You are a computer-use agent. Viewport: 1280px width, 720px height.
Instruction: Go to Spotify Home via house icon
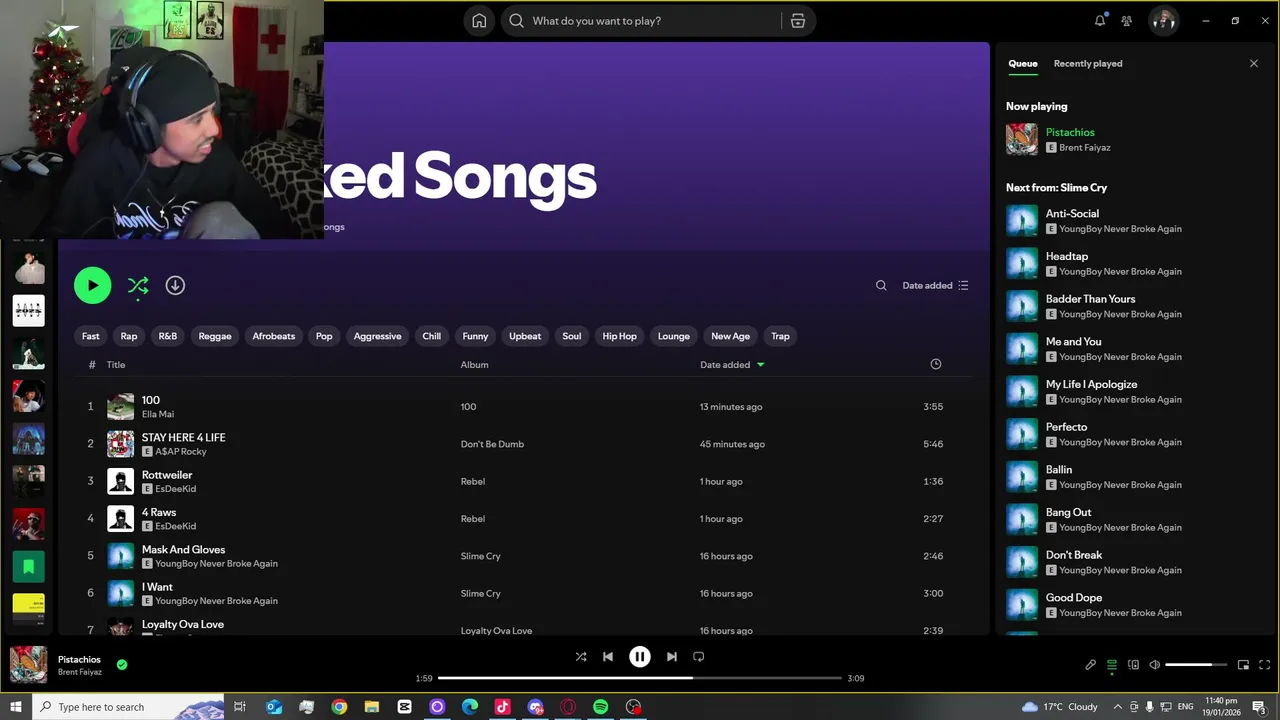[479, 21]
